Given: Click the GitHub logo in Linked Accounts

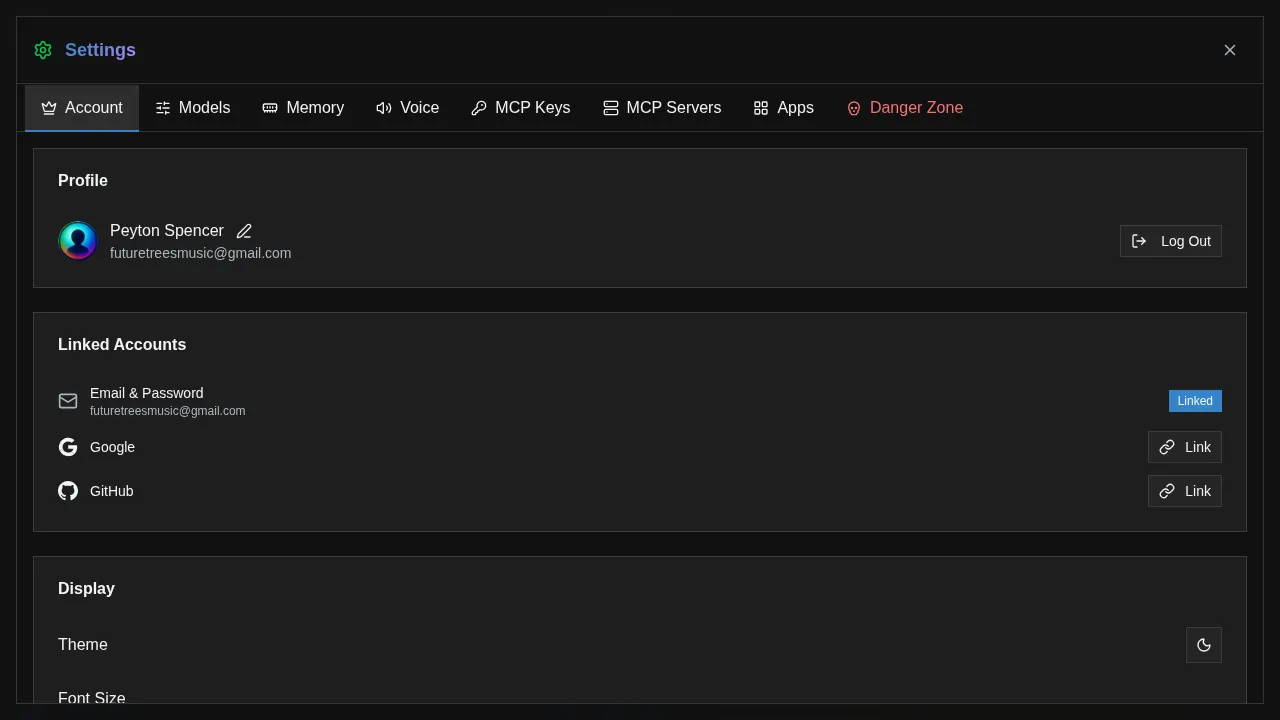Looking at the screenshot, I should (x=68, y=491).
